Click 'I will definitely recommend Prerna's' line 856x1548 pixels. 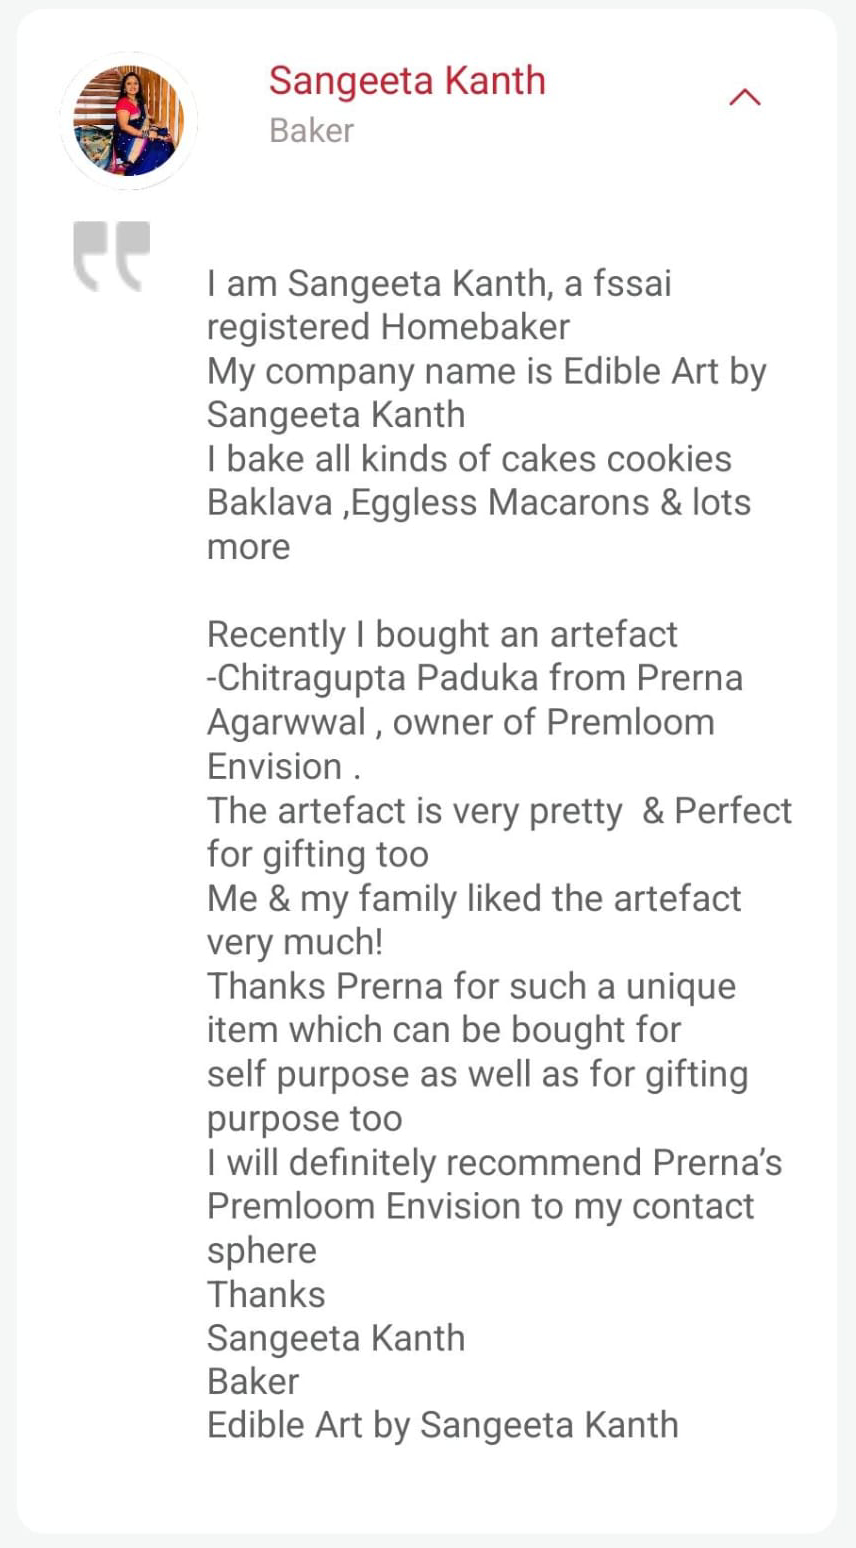(x=494, y=1162)
